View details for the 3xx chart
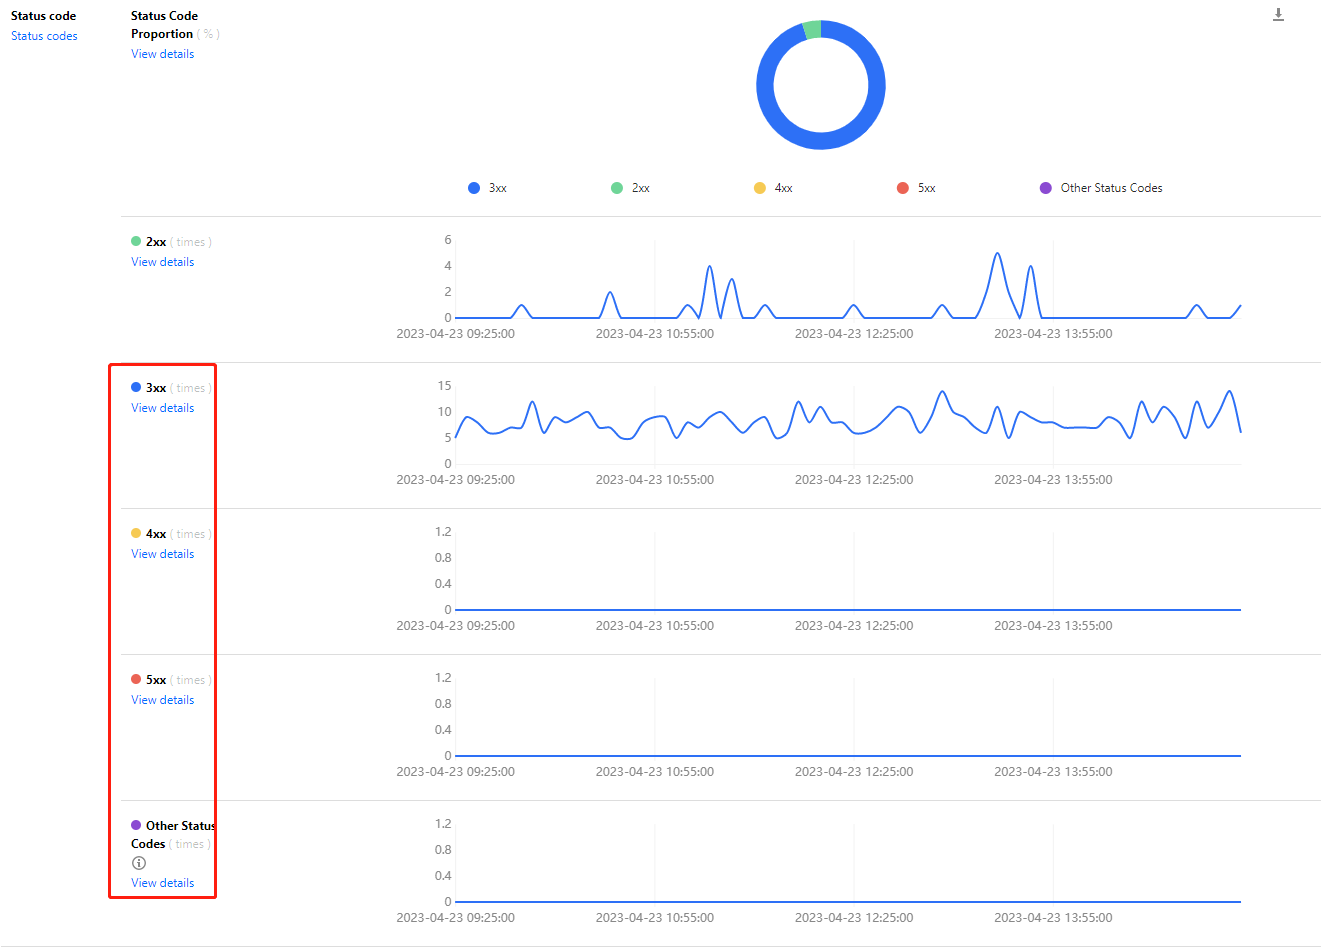 coord(163,408)
